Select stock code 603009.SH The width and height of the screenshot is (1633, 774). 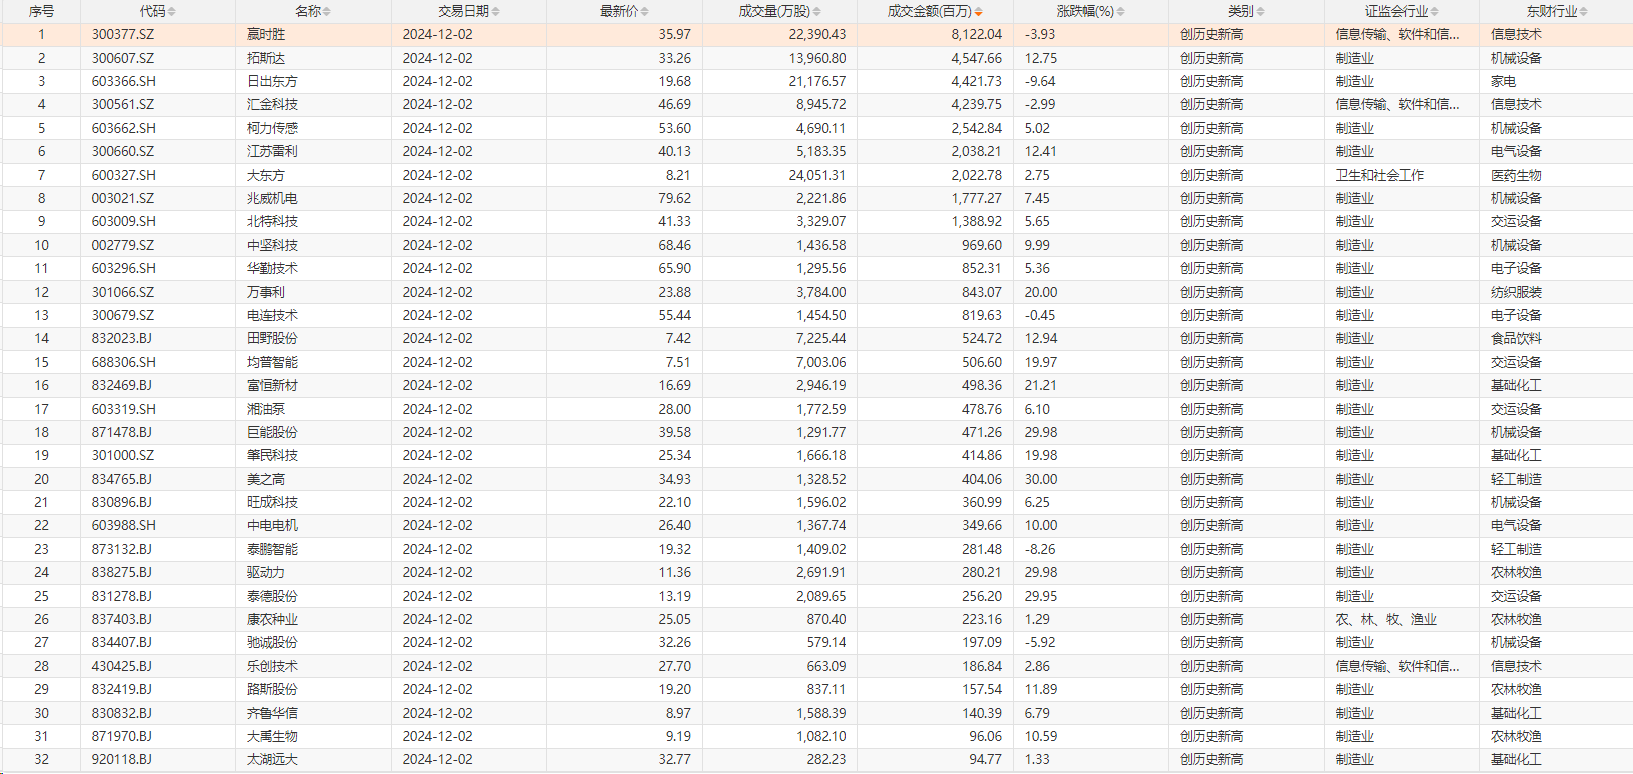point(124,221)
